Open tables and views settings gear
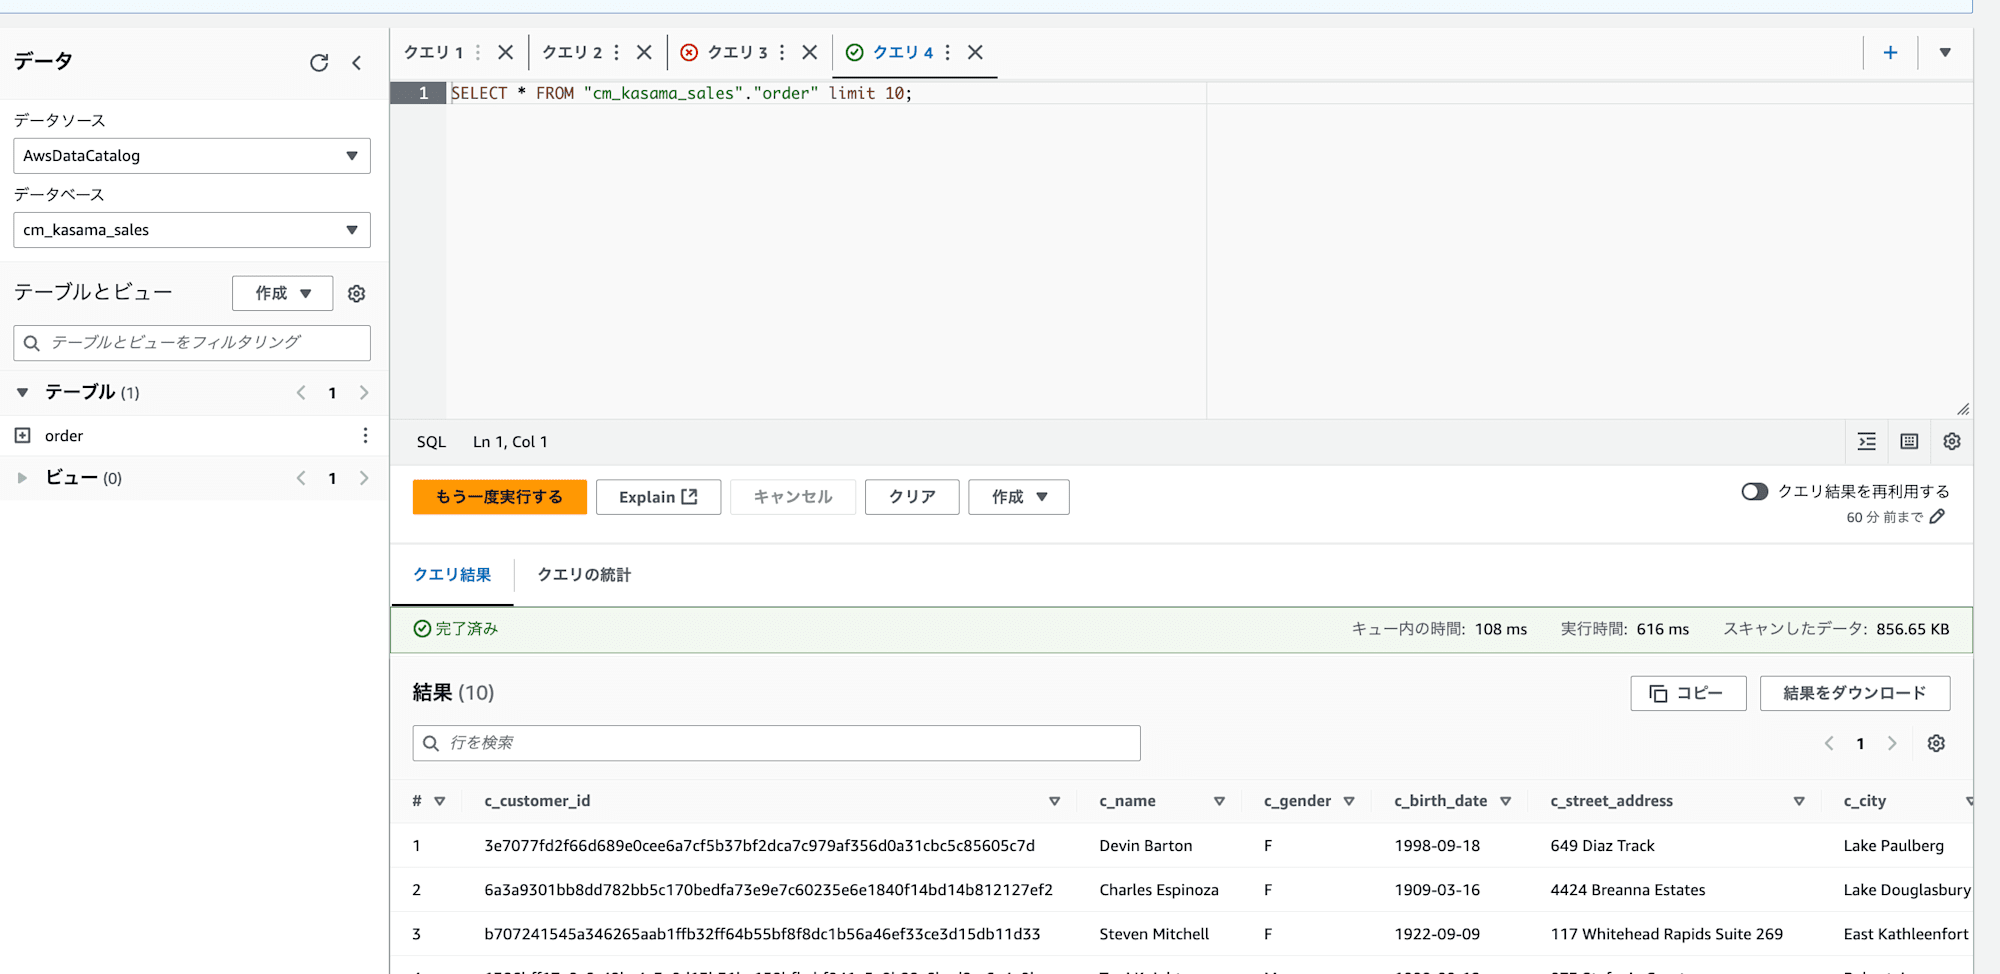The height and width of the screenshot is (974, 2000). pyautogui.click(x=356, y=293)
